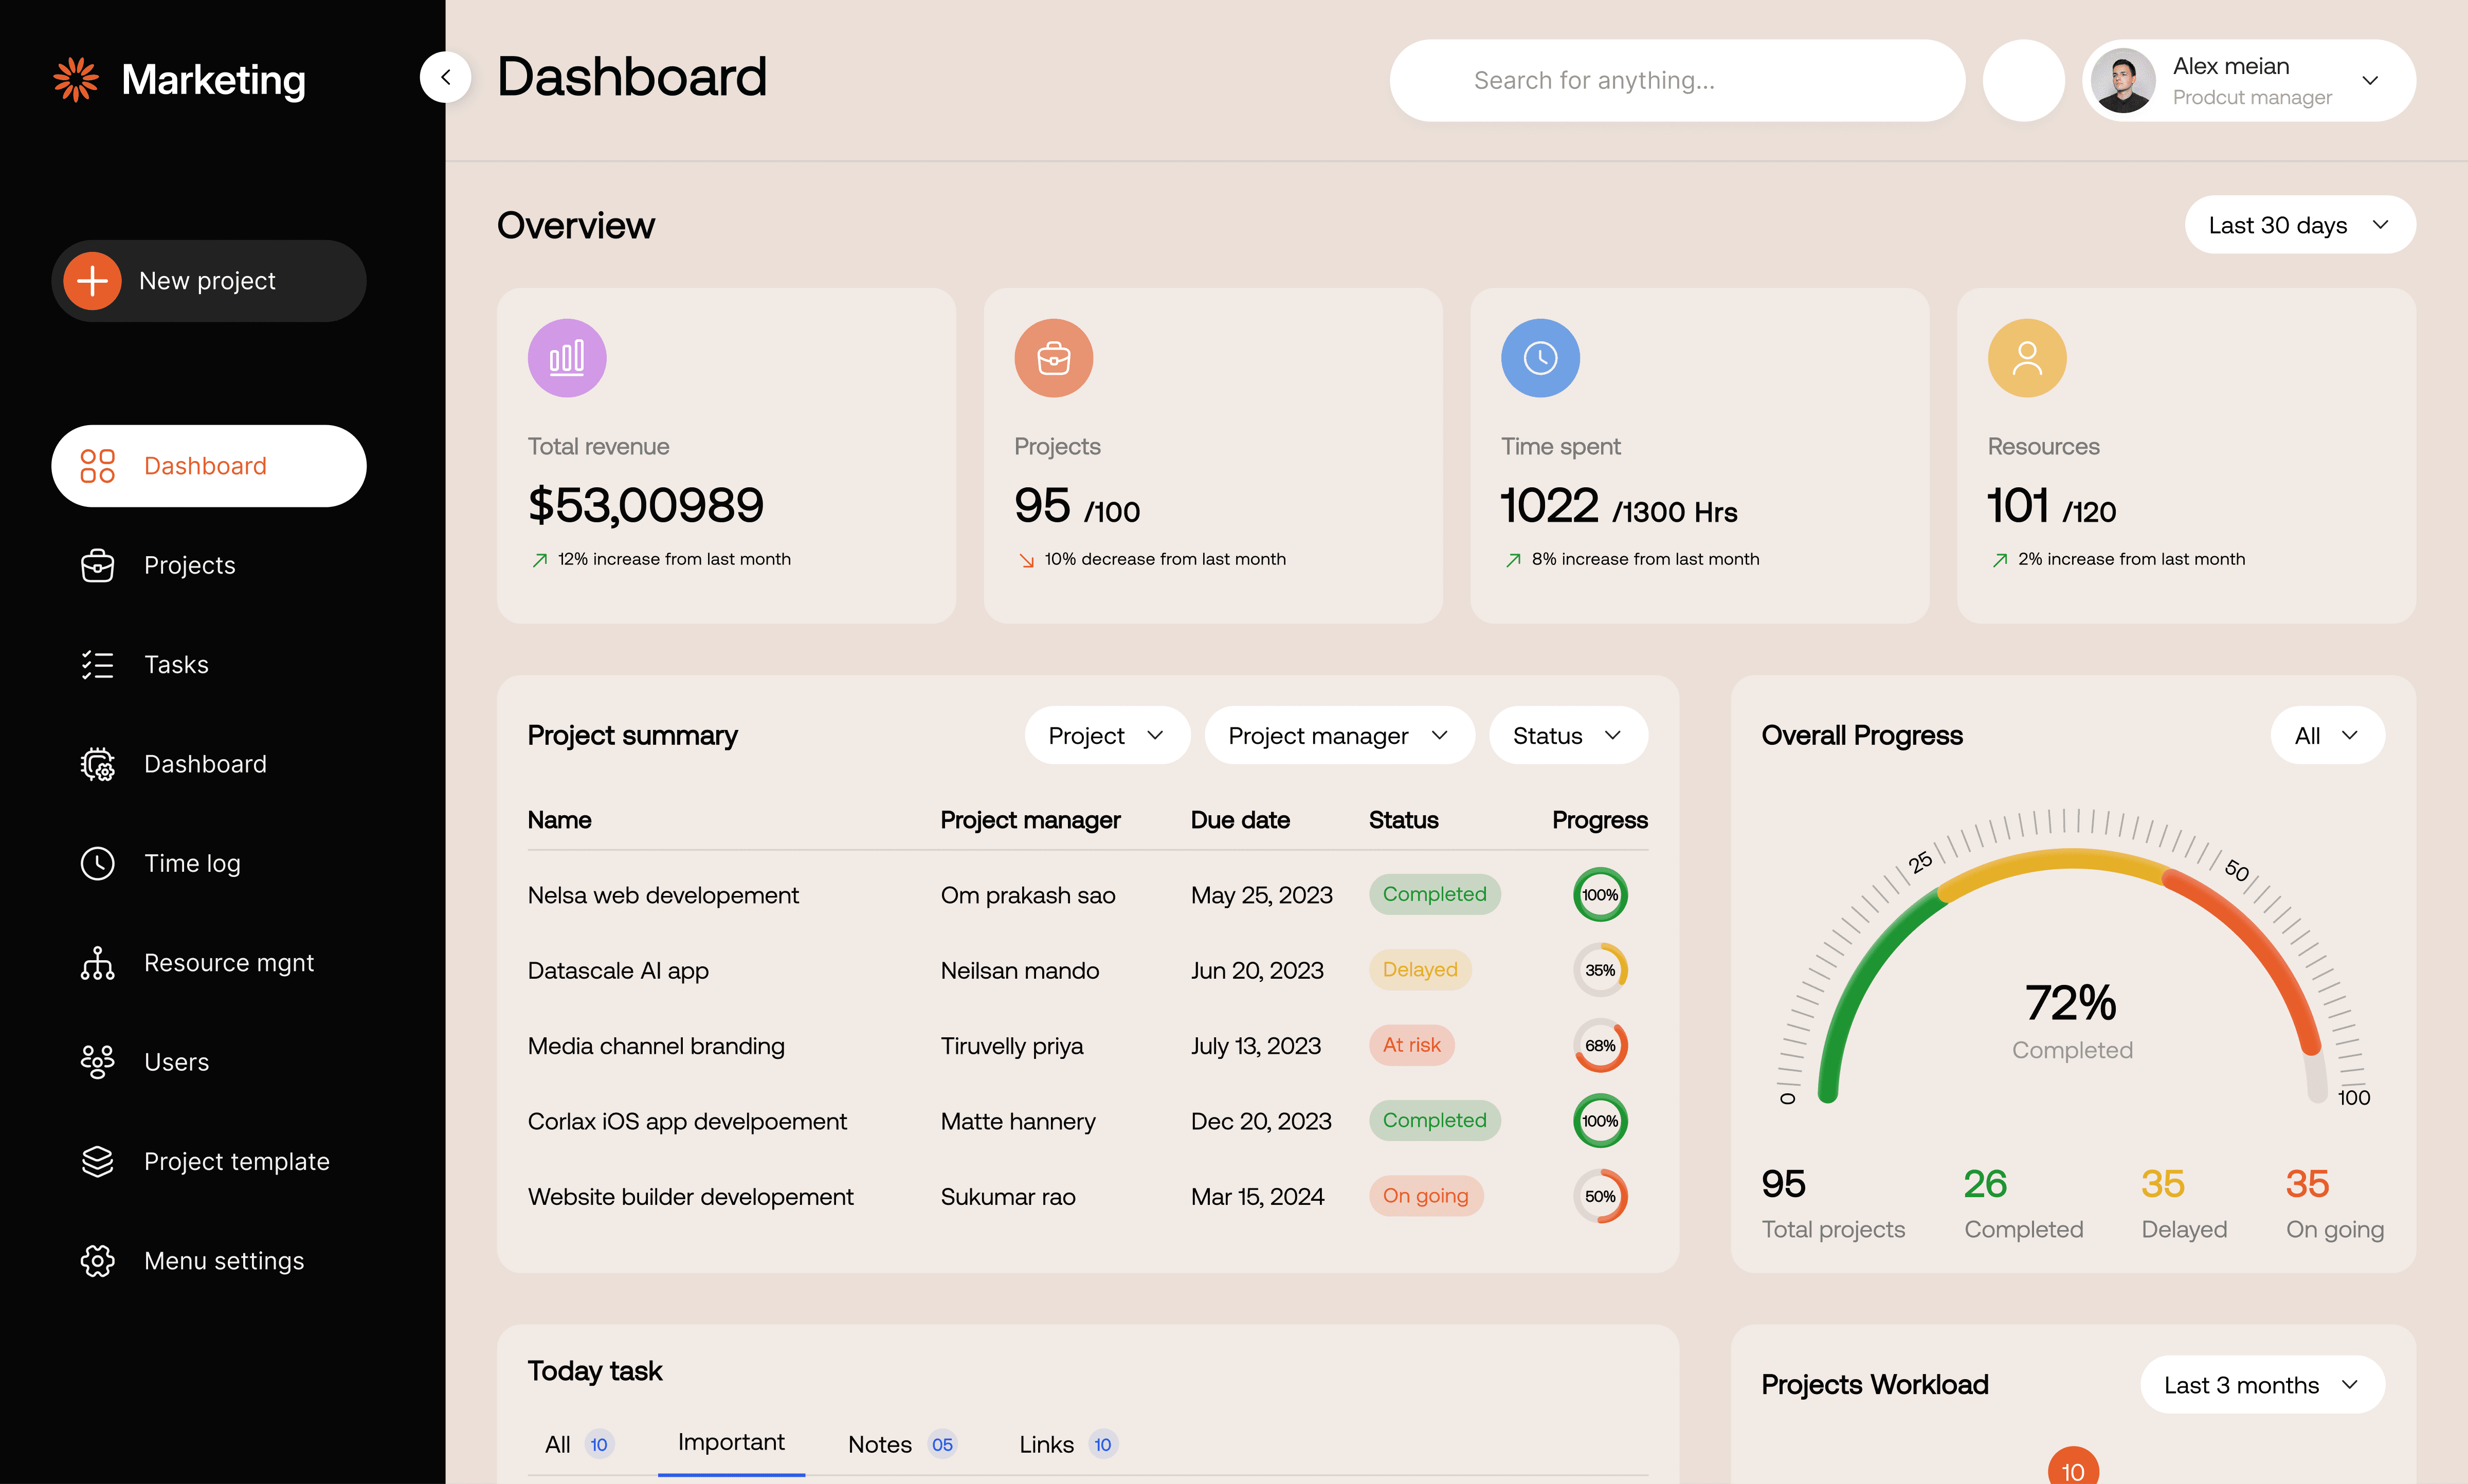Viewport: 2468px width, 1484px height.
Task: Select the Projects icon in the sidebar
Action: pos(97,565)
